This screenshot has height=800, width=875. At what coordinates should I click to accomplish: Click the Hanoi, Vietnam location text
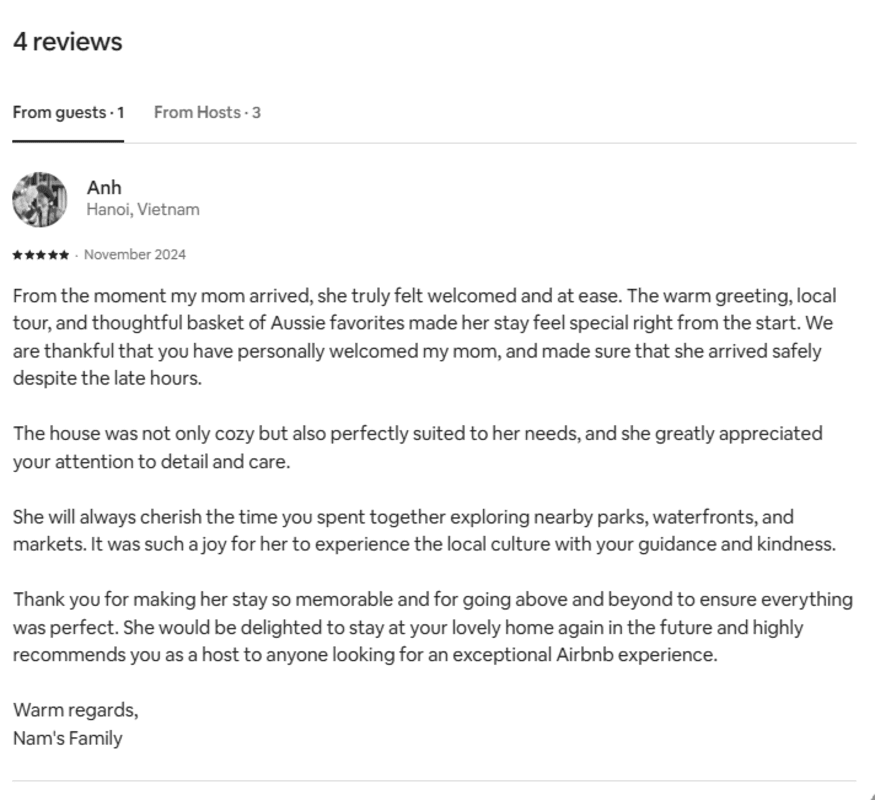pos(143,210)
